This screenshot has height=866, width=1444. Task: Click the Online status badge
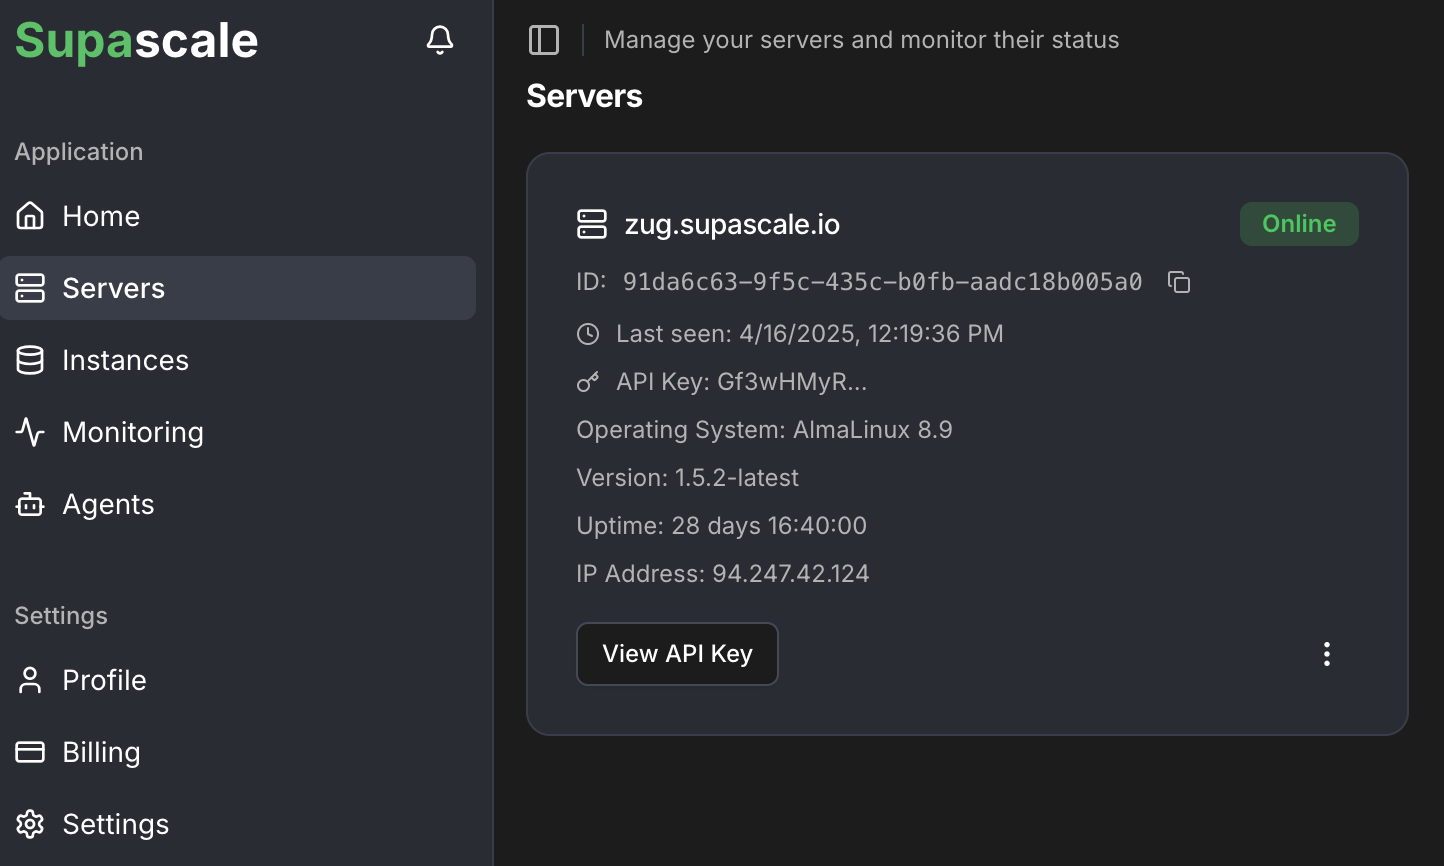coord(1299,224)
